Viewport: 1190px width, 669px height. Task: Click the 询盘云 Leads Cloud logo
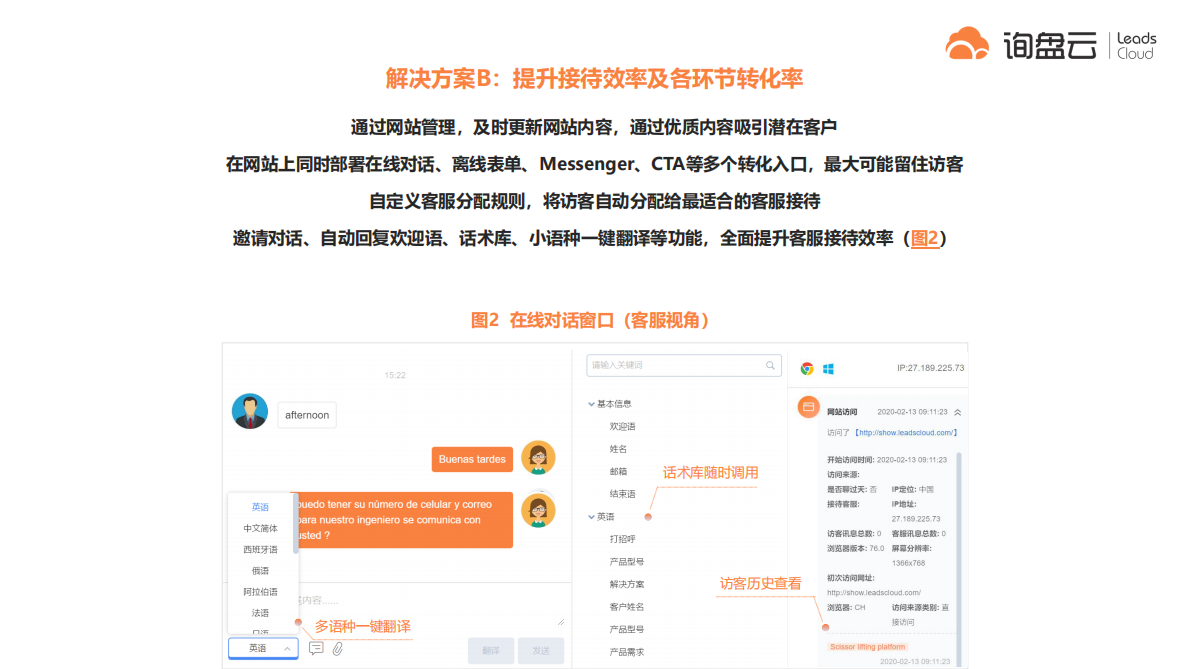[x=1050, y=43]
